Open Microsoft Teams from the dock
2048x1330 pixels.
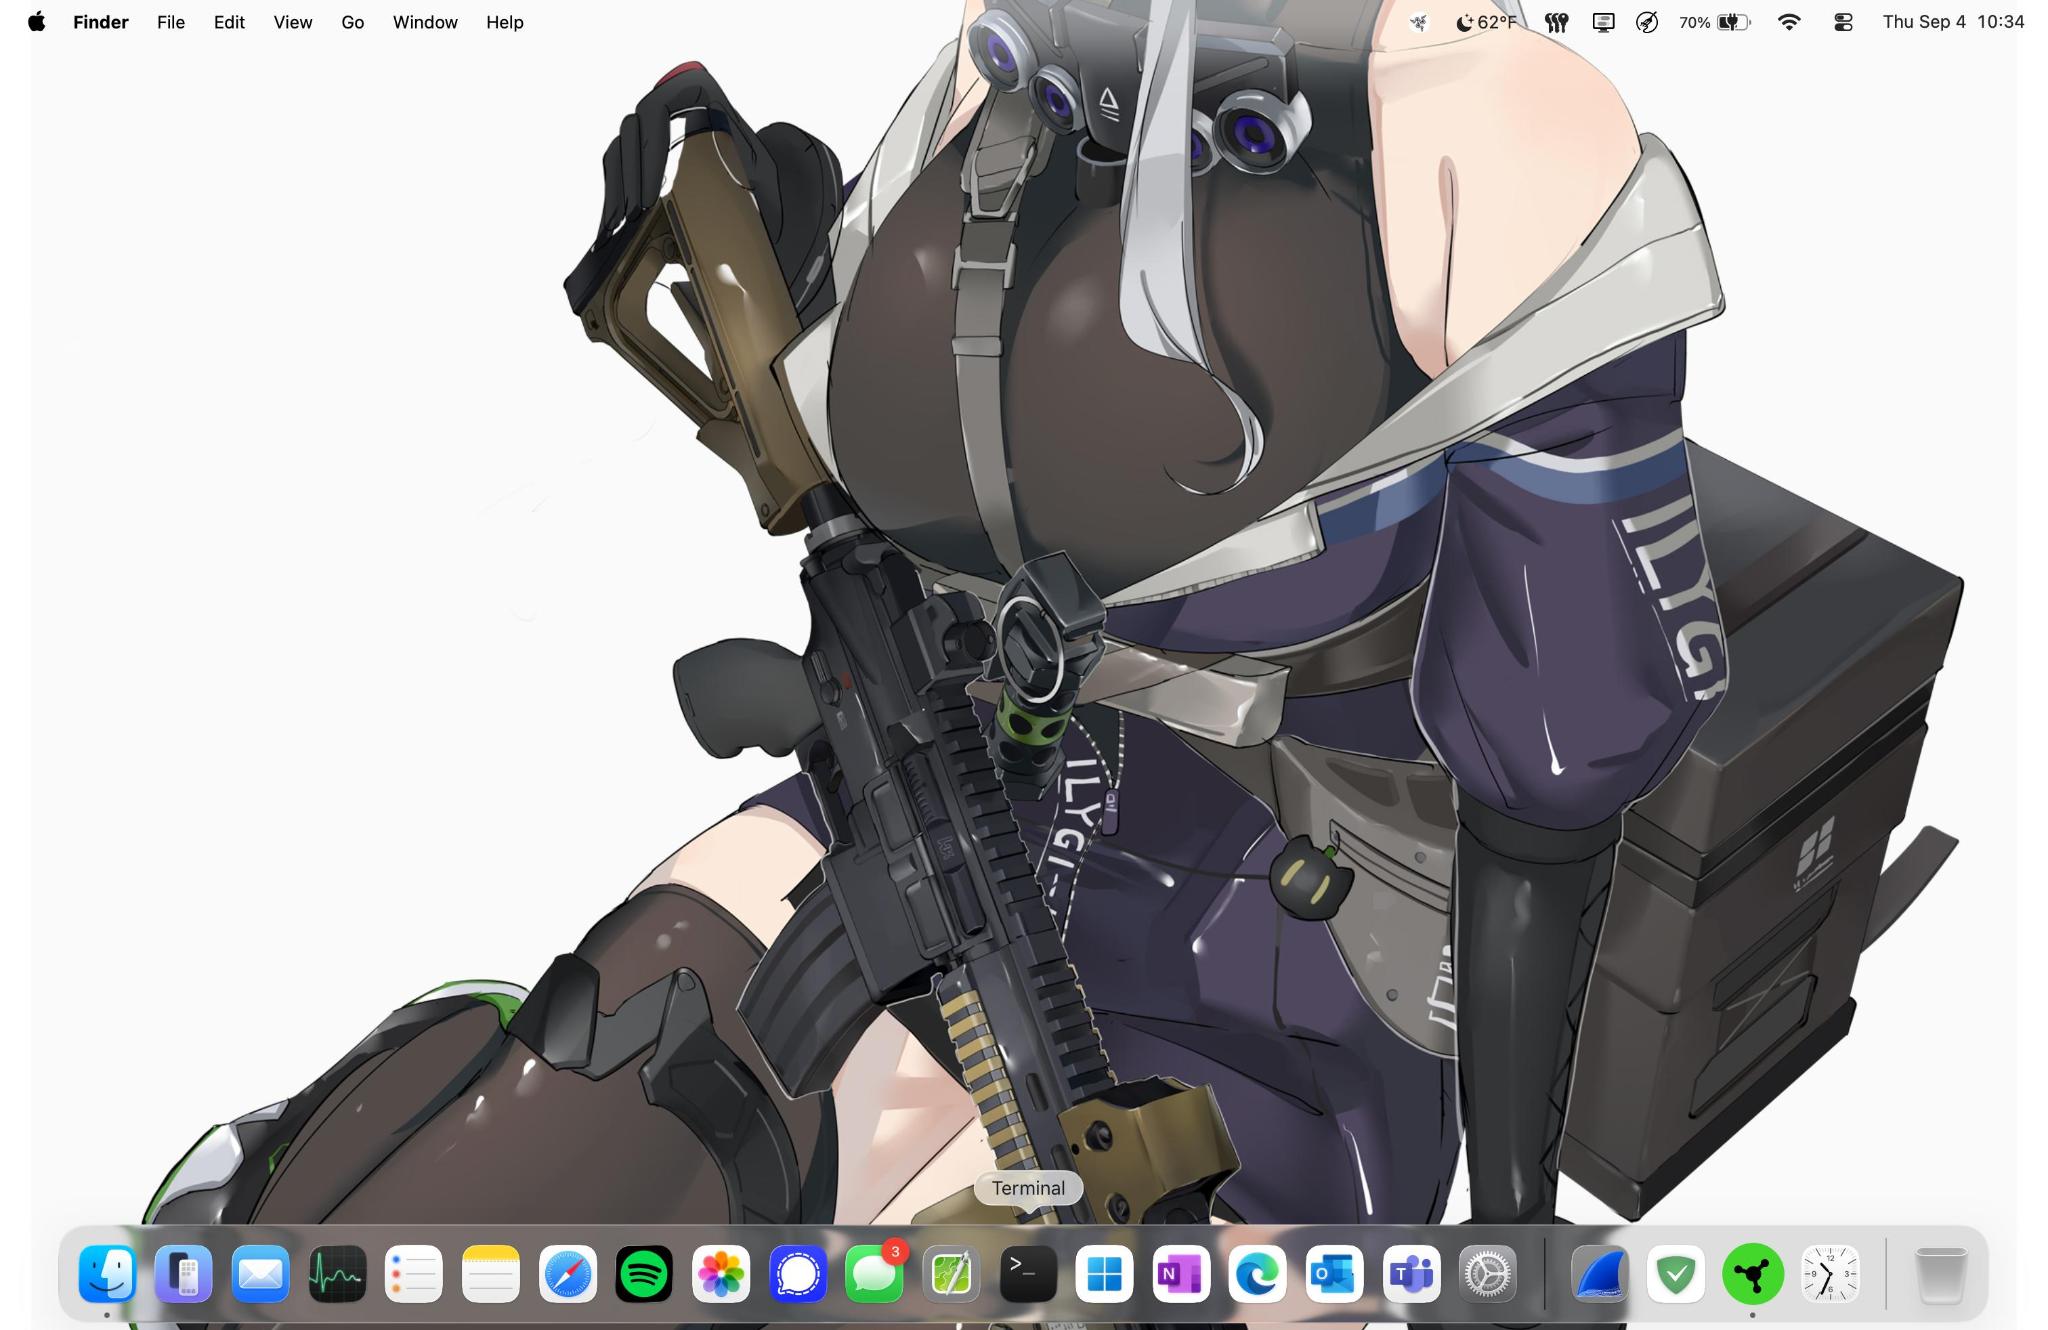(x=1411, y=1274)
